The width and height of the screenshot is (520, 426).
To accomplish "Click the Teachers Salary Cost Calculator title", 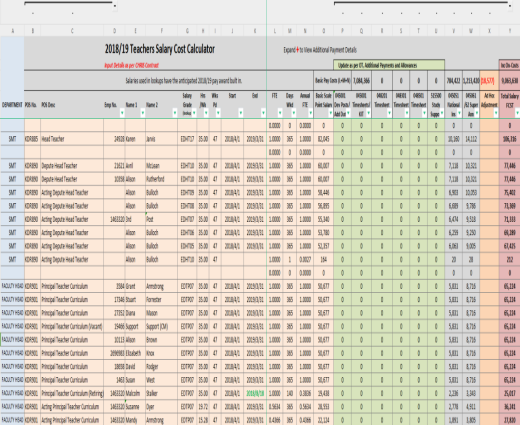I will click(x=160, y=49).
